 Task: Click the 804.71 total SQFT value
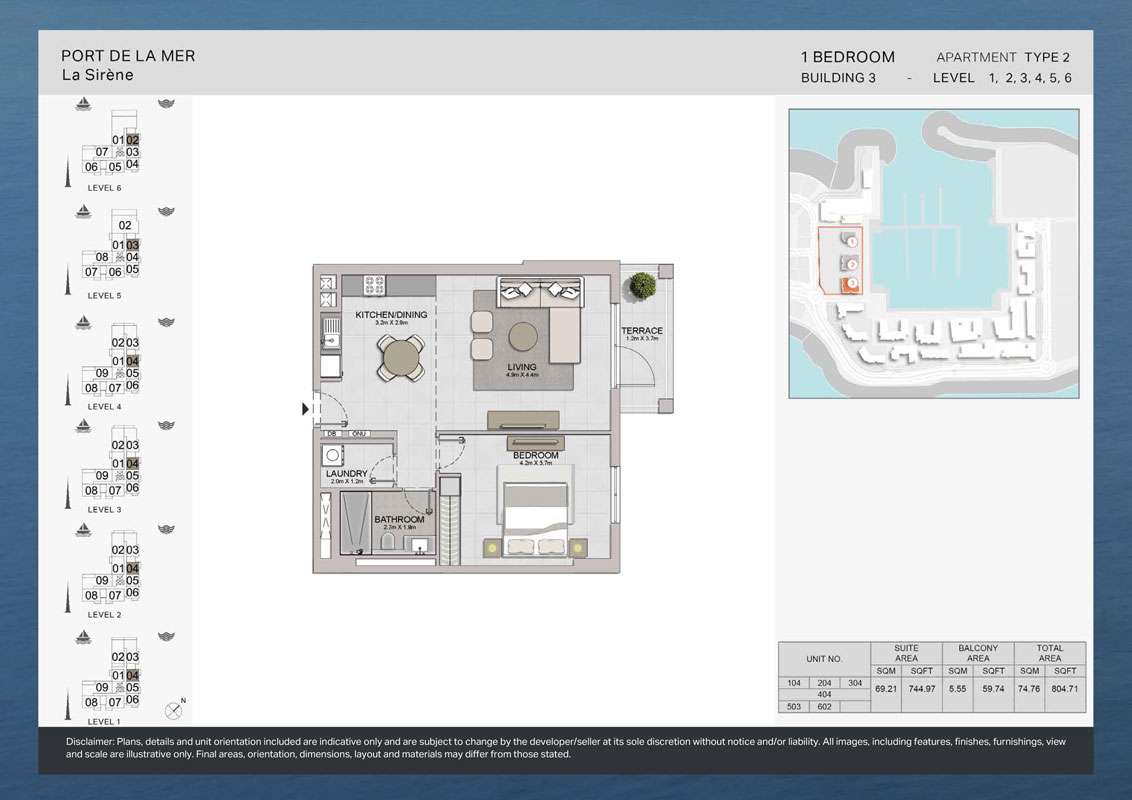[1064, 689]
